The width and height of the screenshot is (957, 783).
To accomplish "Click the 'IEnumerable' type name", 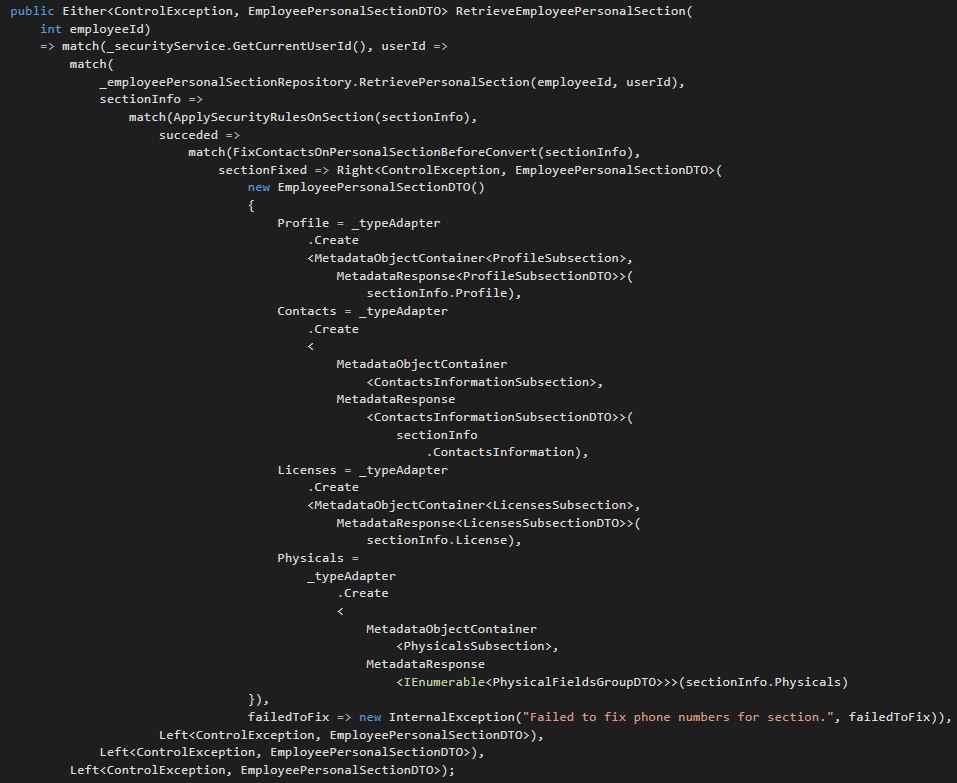I will tap(444, 682).
